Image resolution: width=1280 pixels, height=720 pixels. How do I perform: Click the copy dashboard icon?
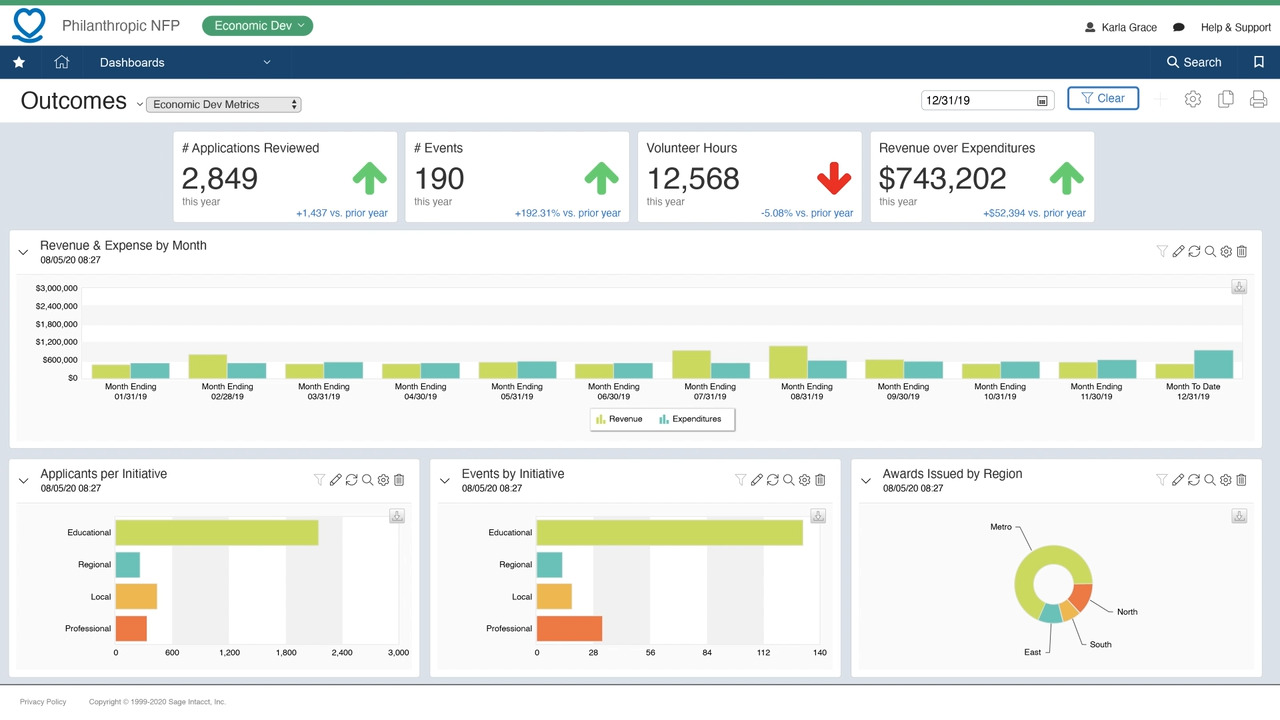point(1225,99)
